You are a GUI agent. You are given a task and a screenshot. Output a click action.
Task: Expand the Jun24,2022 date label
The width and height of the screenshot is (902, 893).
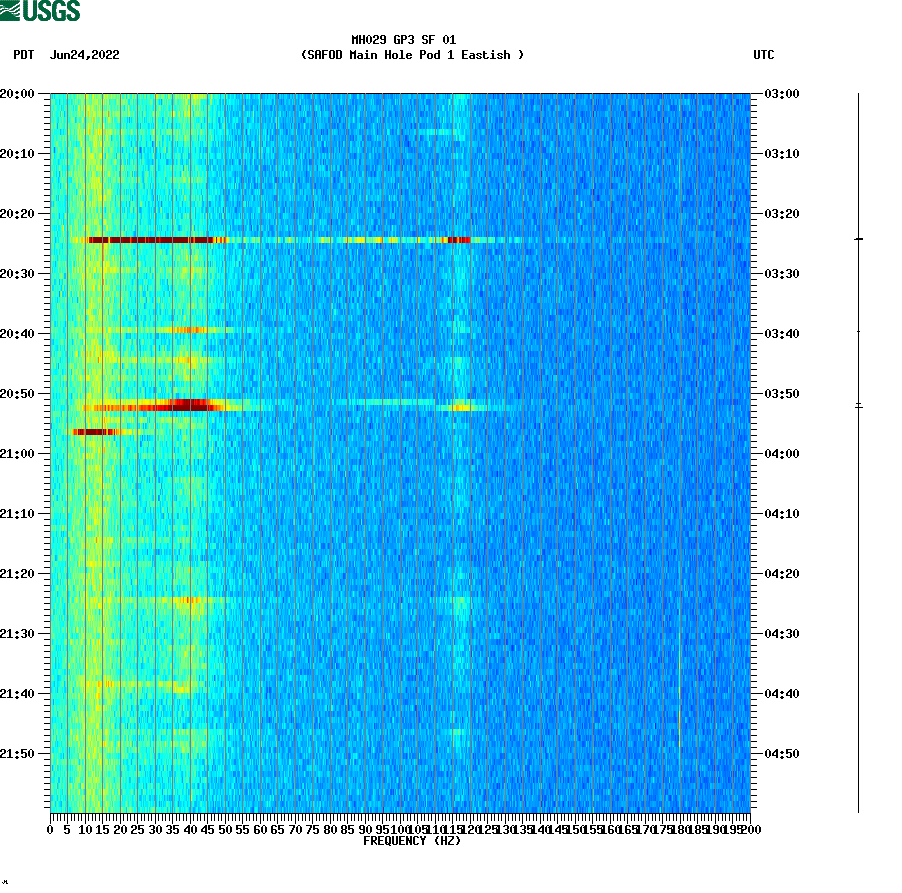pyautogui.click(x=85, y=56)
